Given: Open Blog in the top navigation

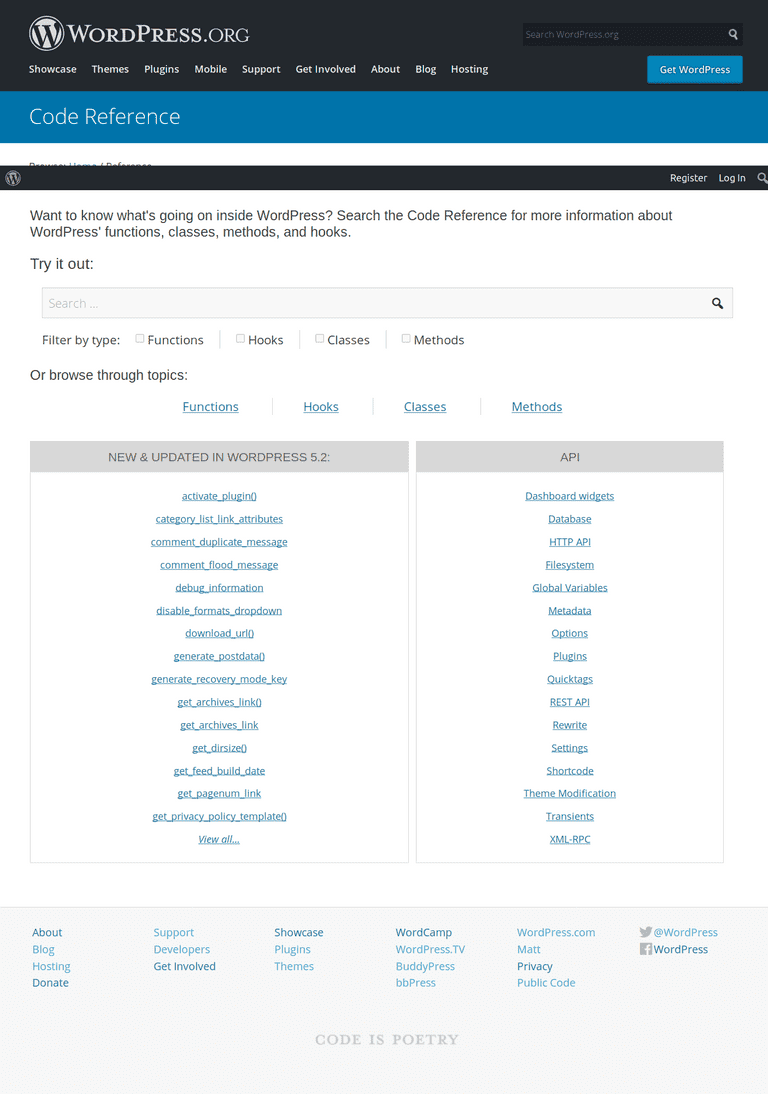Looking at the screenshot, I should 426,69.
